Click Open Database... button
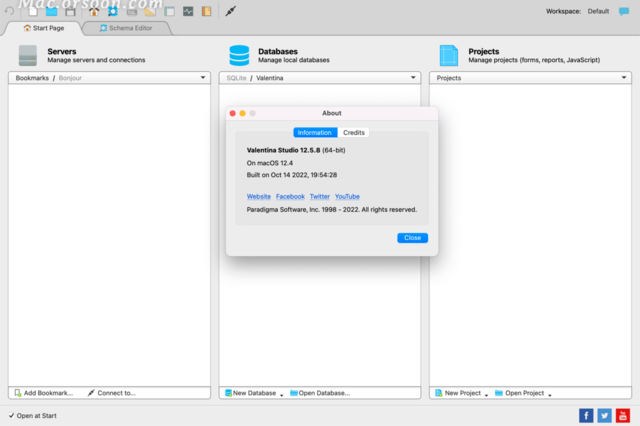 tap(320, 393)
